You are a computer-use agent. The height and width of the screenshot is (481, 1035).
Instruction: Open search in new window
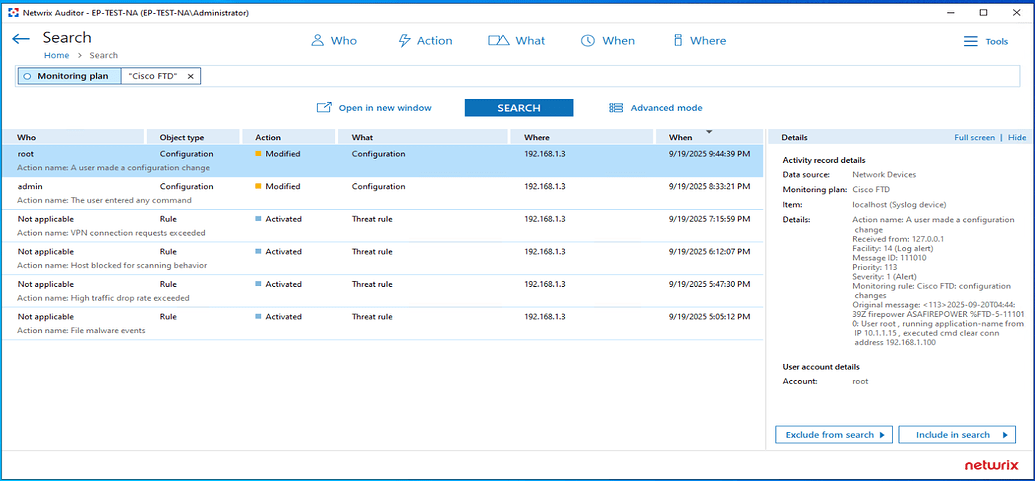pyautogui.click(x=374, y=108)
